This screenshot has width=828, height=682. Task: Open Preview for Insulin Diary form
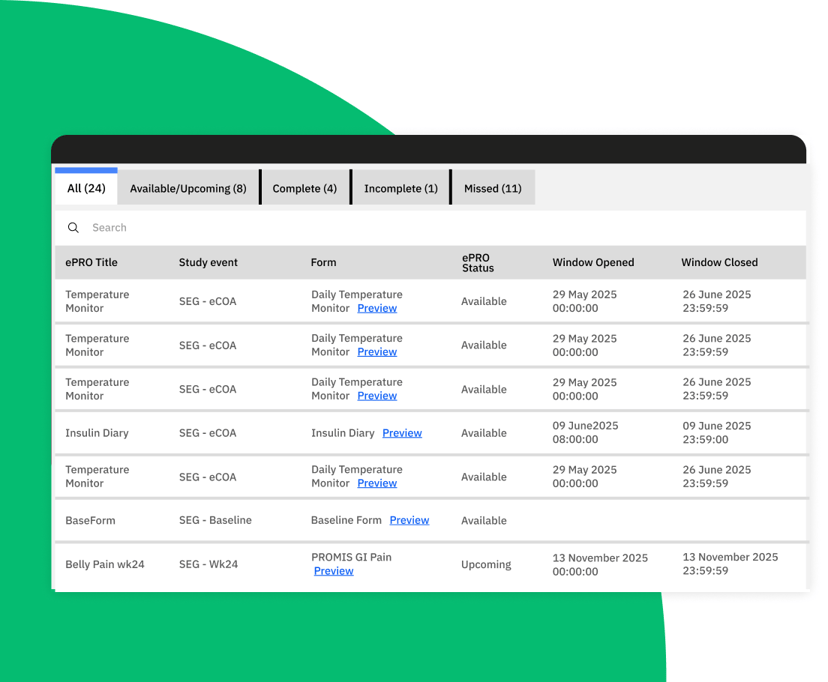point(402,433)
